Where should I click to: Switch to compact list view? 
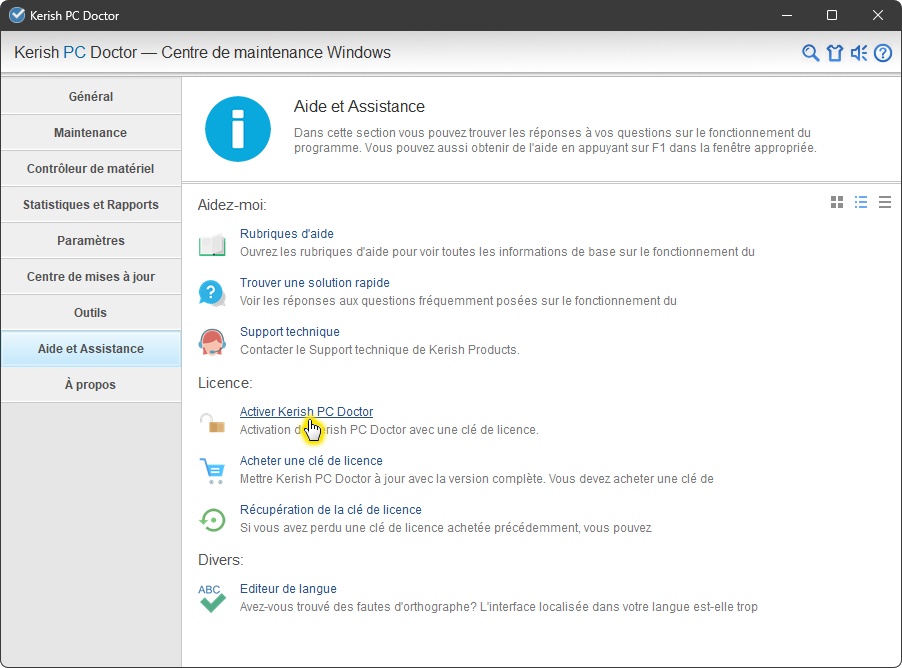(885, 202)
